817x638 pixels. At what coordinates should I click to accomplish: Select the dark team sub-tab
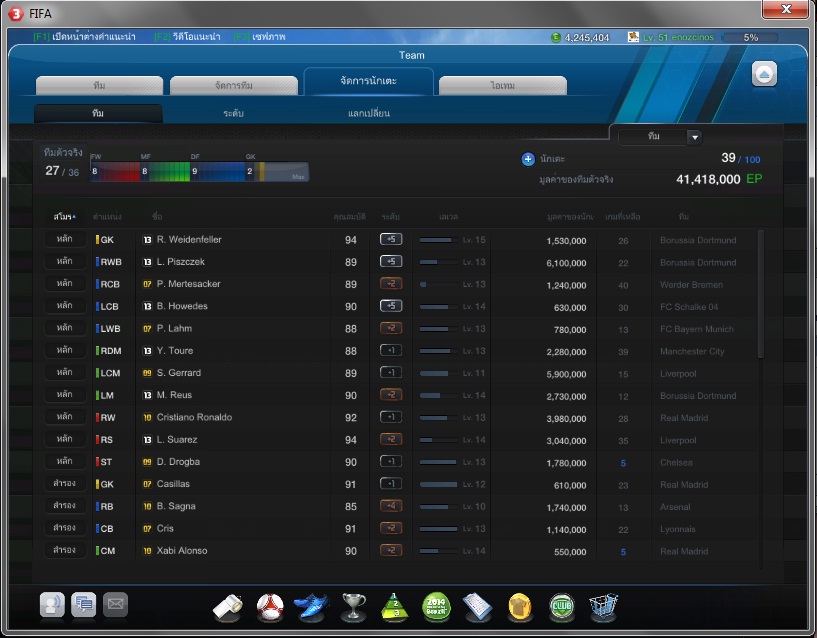coord(98,113)
